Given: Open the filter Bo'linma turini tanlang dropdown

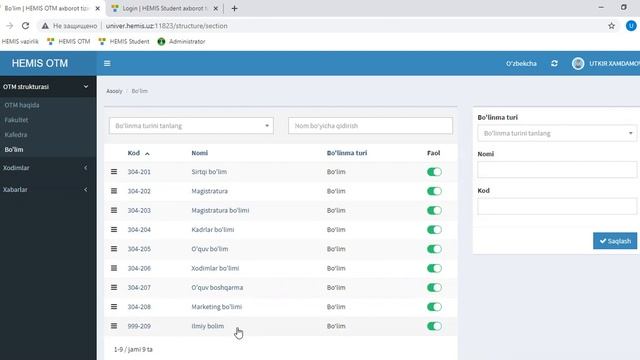Looking at the screenshot, I should coord(191,126).
